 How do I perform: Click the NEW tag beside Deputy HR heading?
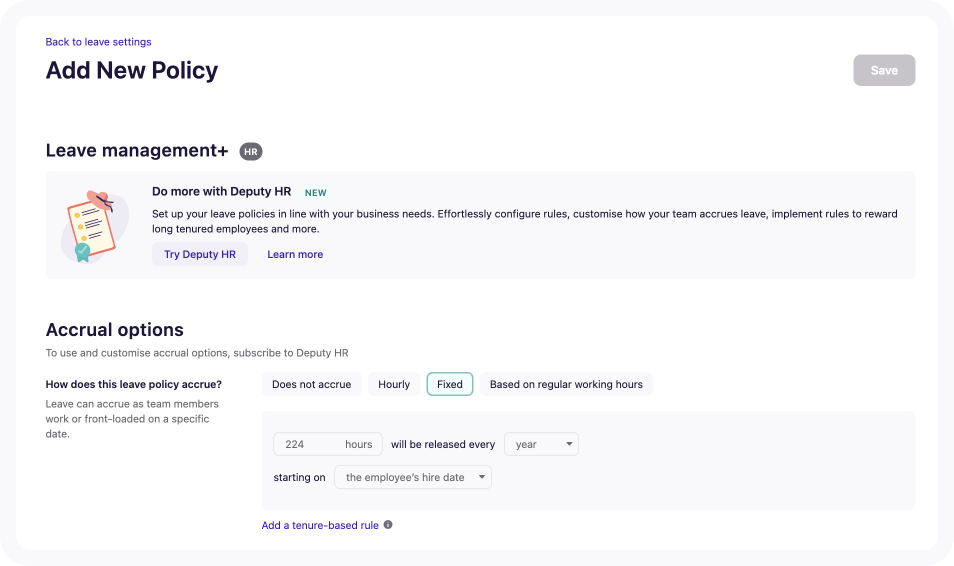point(316,192)
